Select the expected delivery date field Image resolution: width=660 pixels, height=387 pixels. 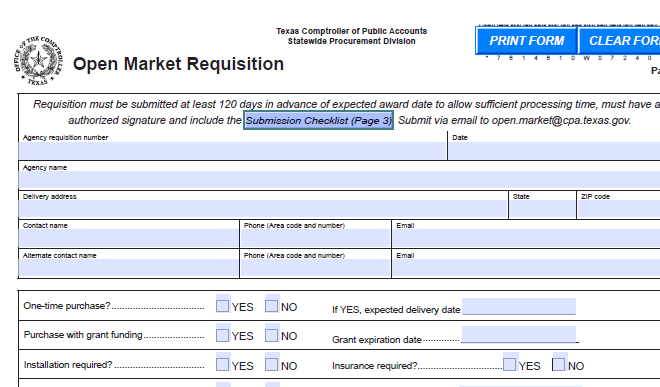click(x=519, y=306)
